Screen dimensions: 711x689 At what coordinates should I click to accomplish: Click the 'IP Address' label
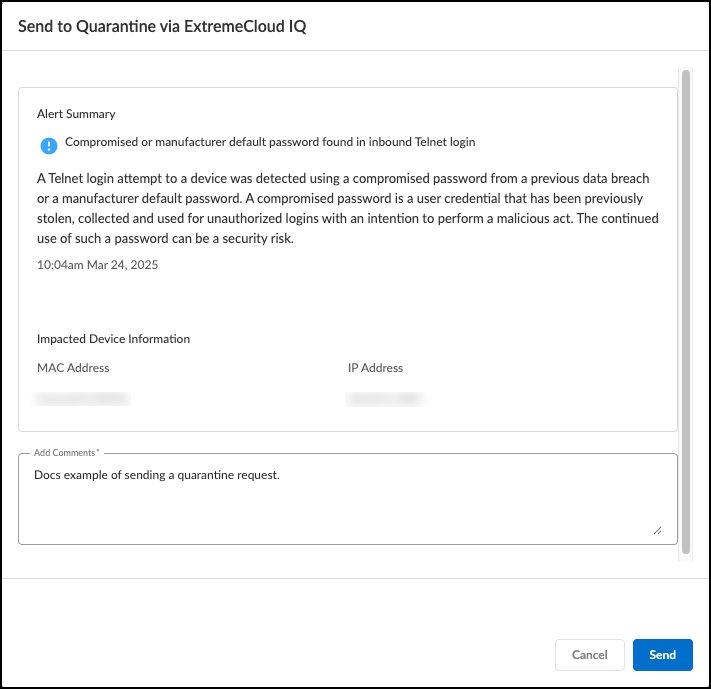coord(374,368)
